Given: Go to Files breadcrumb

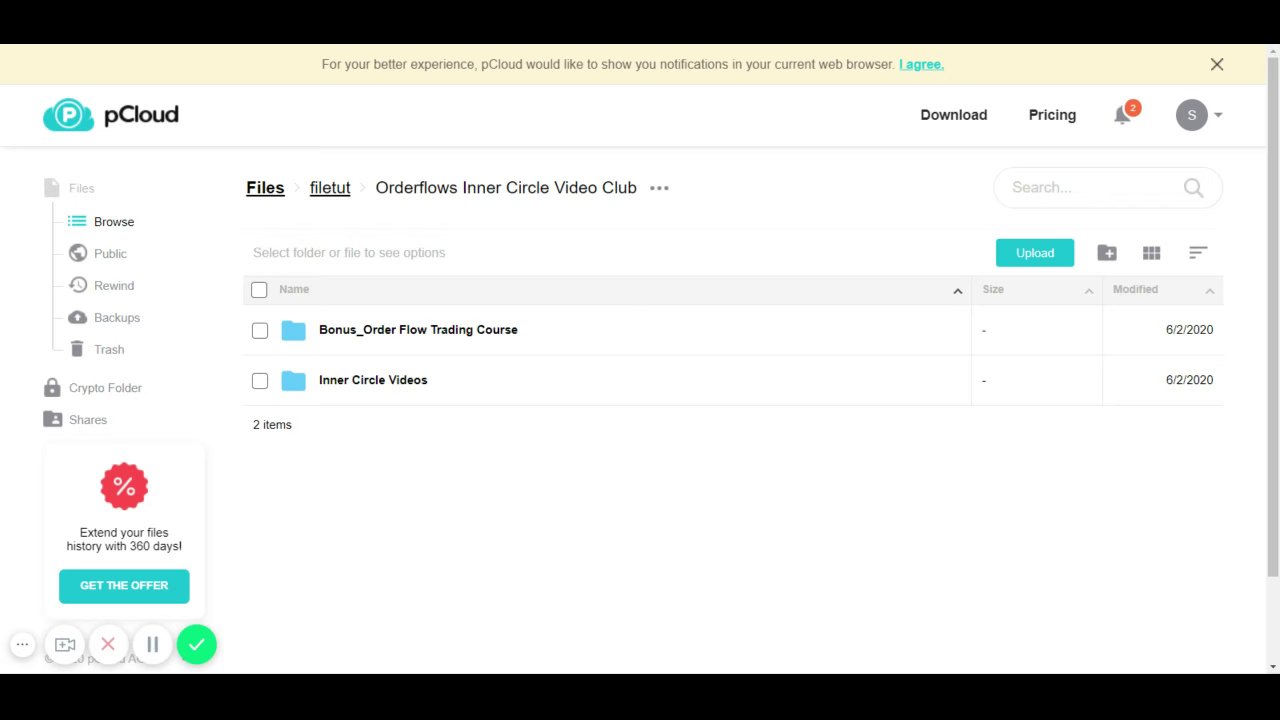Looking at the screenshot, I should point(265,188).
